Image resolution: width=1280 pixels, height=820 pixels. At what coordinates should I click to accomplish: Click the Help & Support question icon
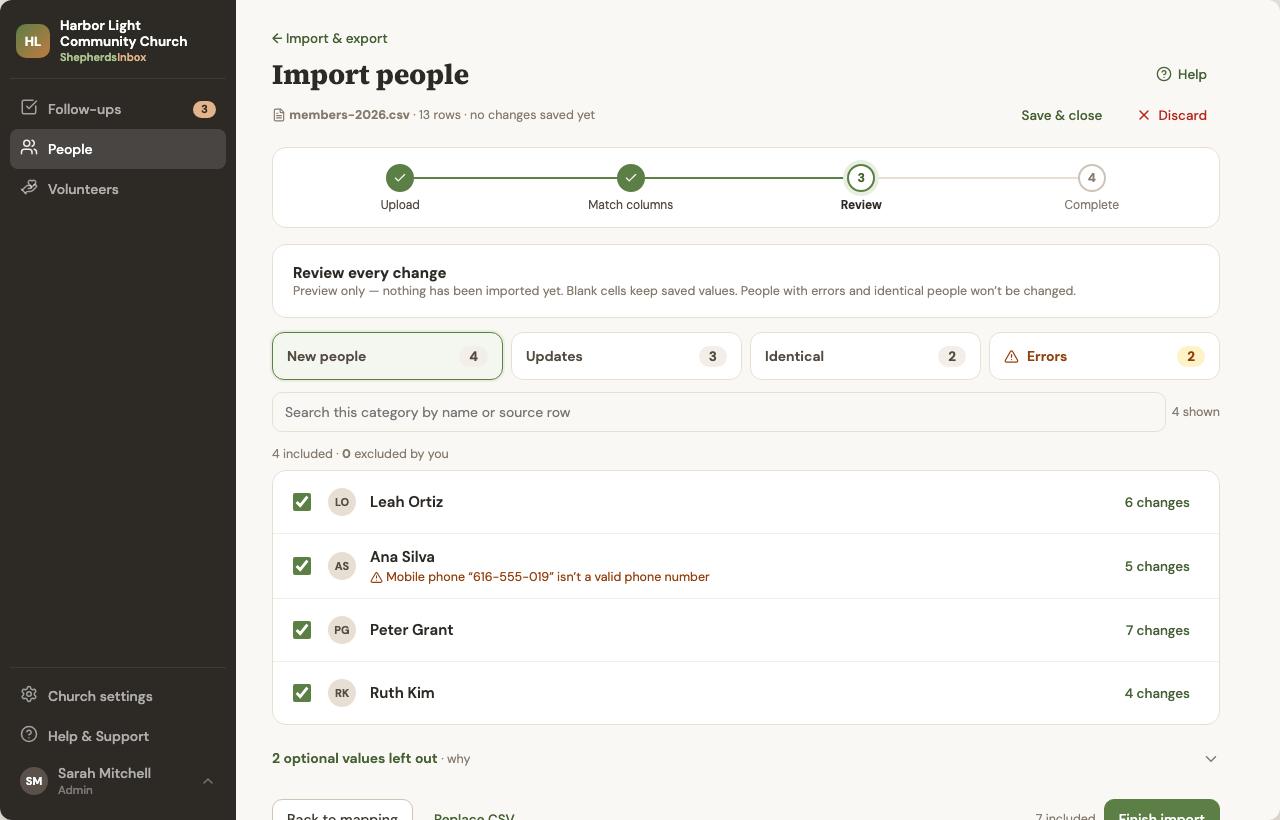pos(29,735)
